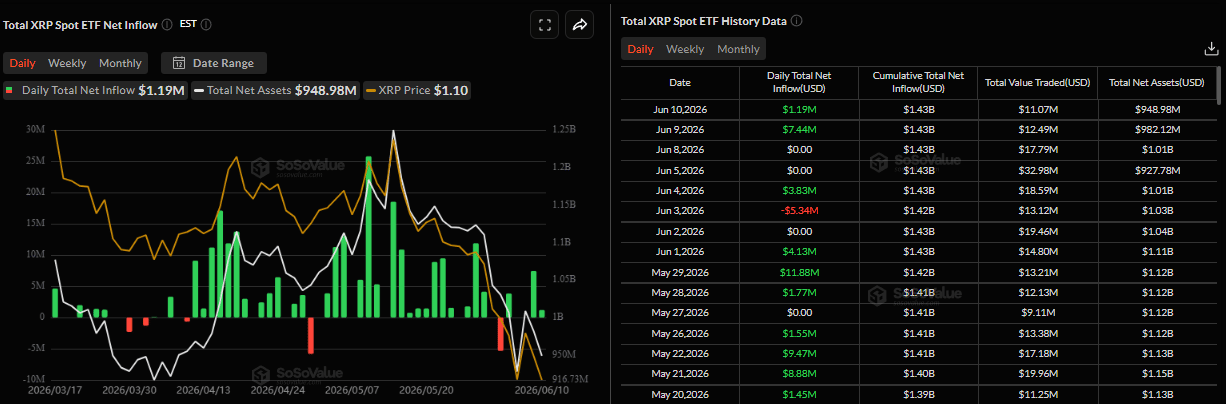This screenshot has width=1226, height=404.
Task: Click Total Net Assets(USD) column header
Action: (1156, 83)
